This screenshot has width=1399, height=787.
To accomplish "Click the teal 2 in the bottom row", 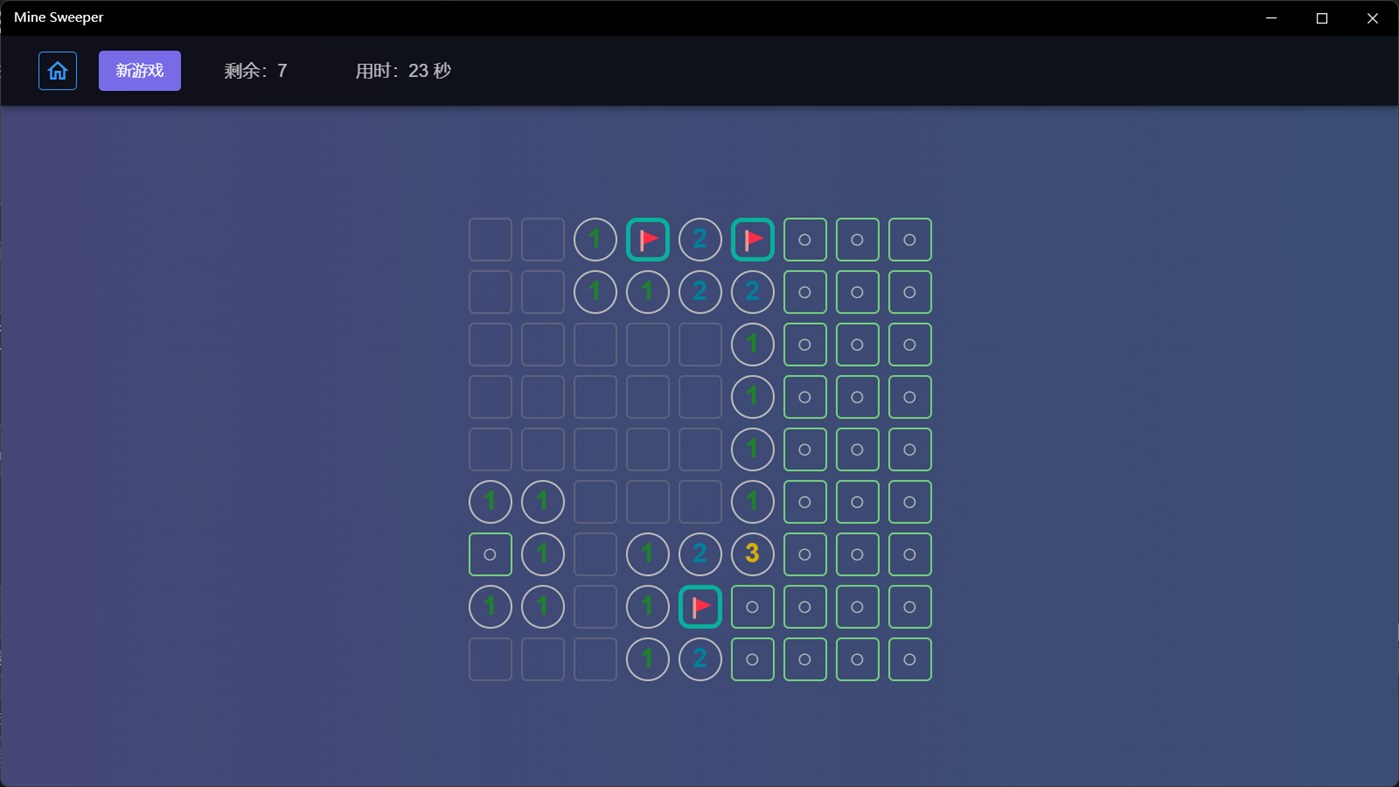I will tap(700, 659).
